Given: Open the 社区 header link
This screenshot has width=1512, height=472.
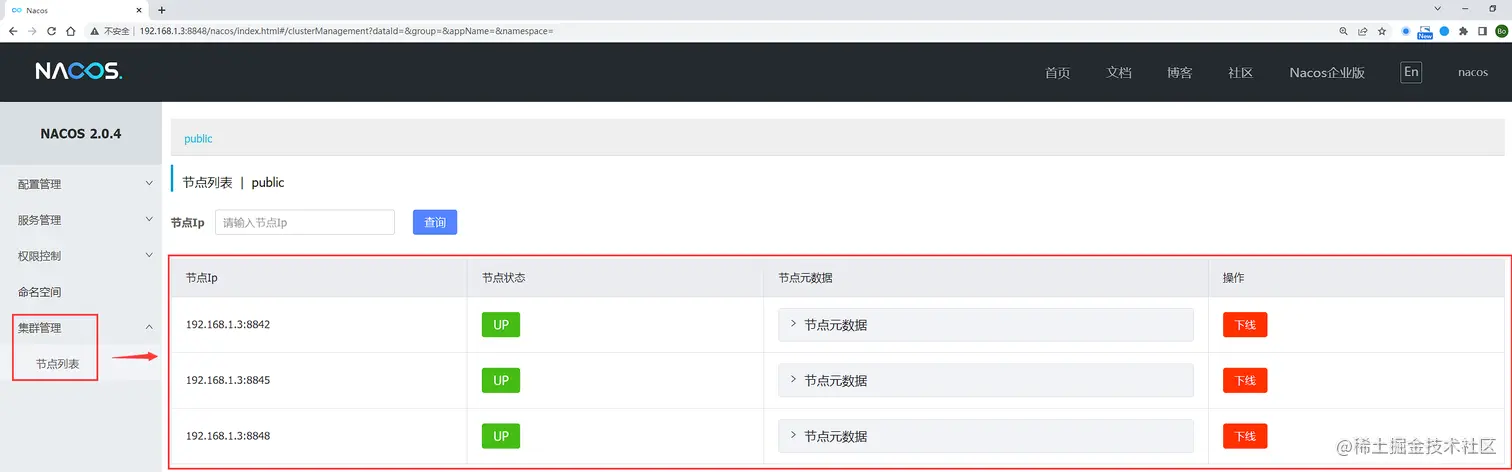Looking at the screenshot, I should click(1241, 73).
